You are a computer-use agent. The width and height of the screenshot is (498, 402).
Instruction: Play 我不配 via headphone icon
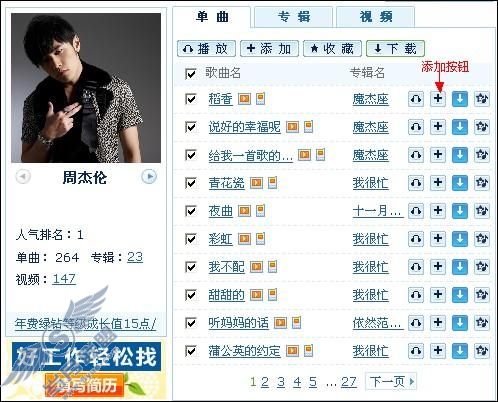click(x=416, y=267)
